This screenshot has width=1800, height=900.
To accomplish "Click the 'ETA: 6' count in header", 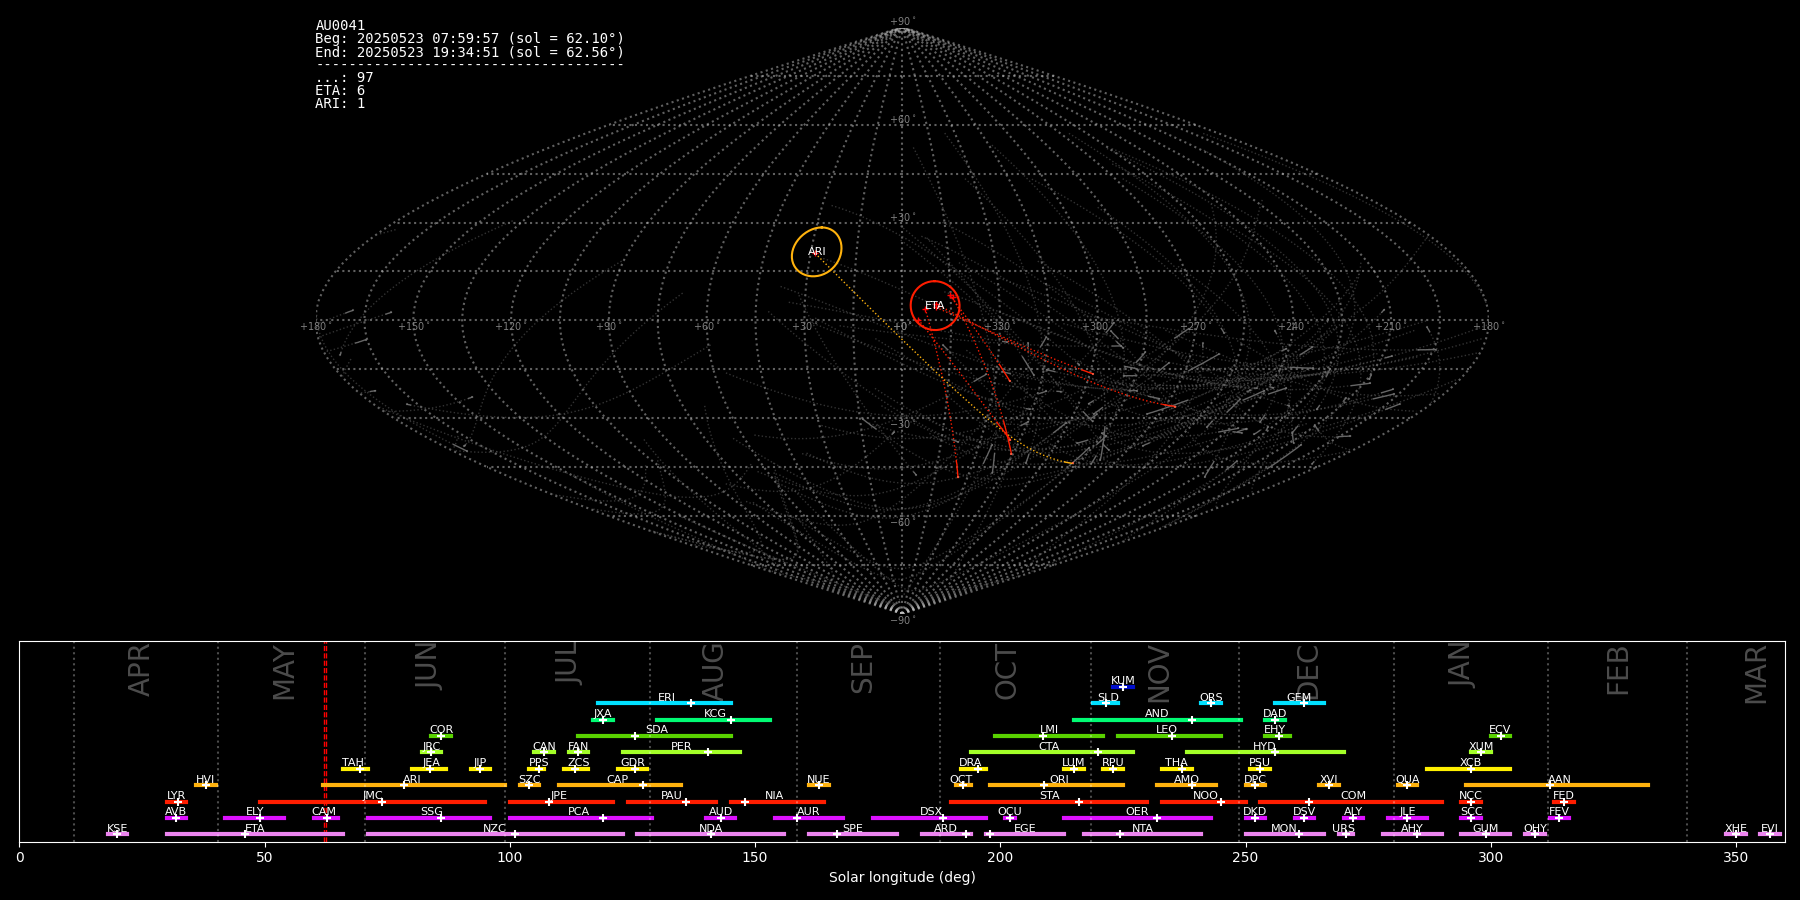I will click(x=340, y=91).
